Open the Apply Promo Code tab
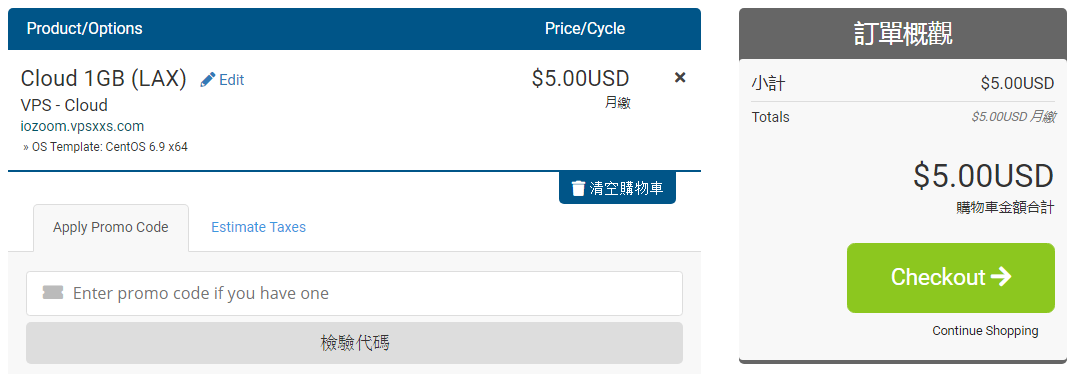 pyautogui.click(x=111, y=228)
